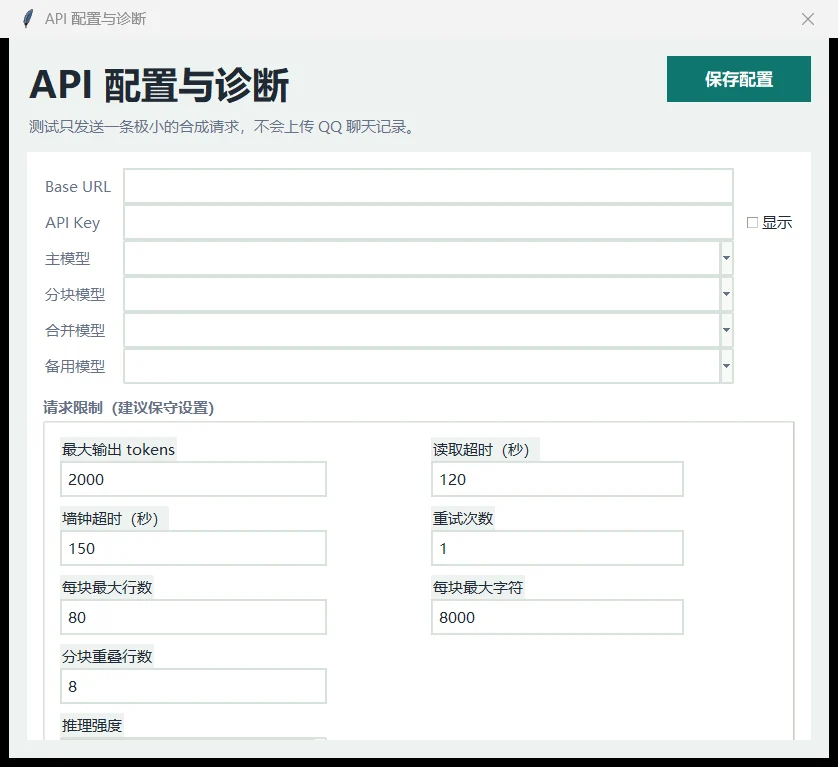Click the 主模型 label

(67, 259)
